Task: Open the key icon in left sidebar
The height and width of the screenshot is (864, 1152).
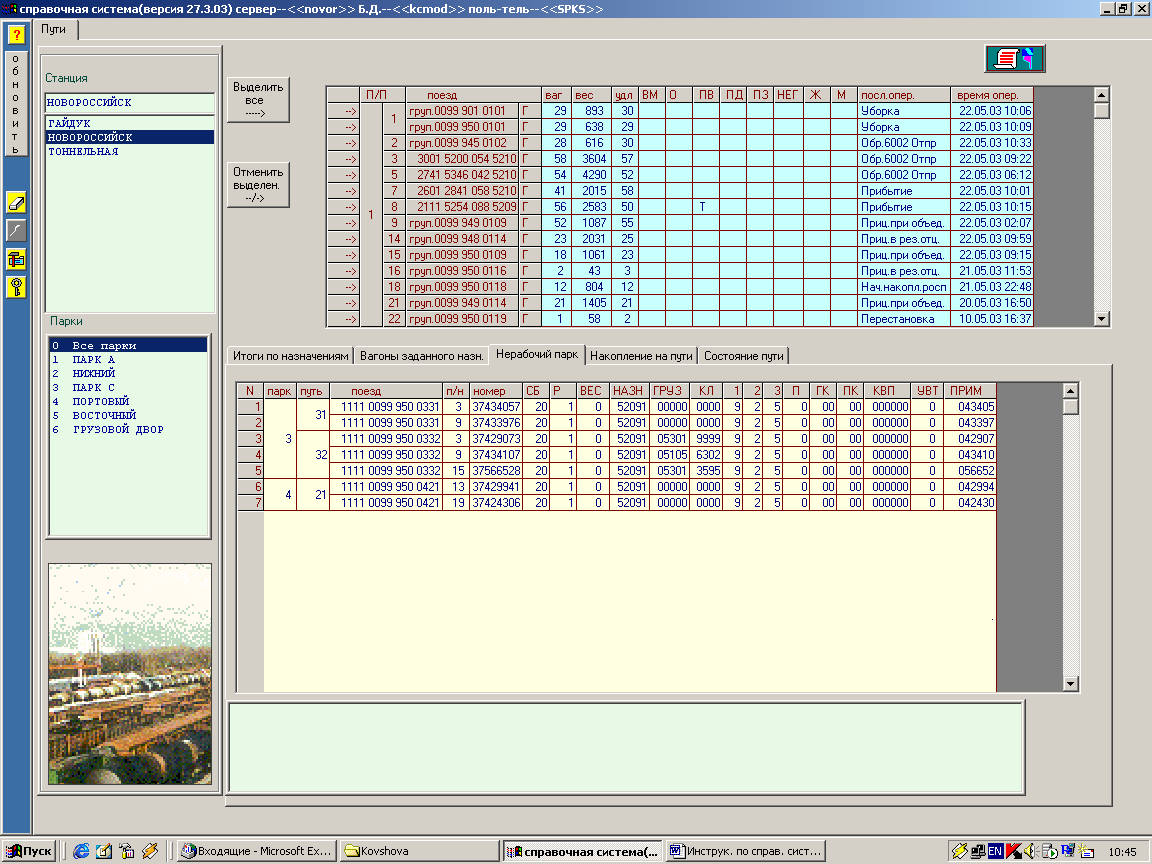Action: click(16, 287)
